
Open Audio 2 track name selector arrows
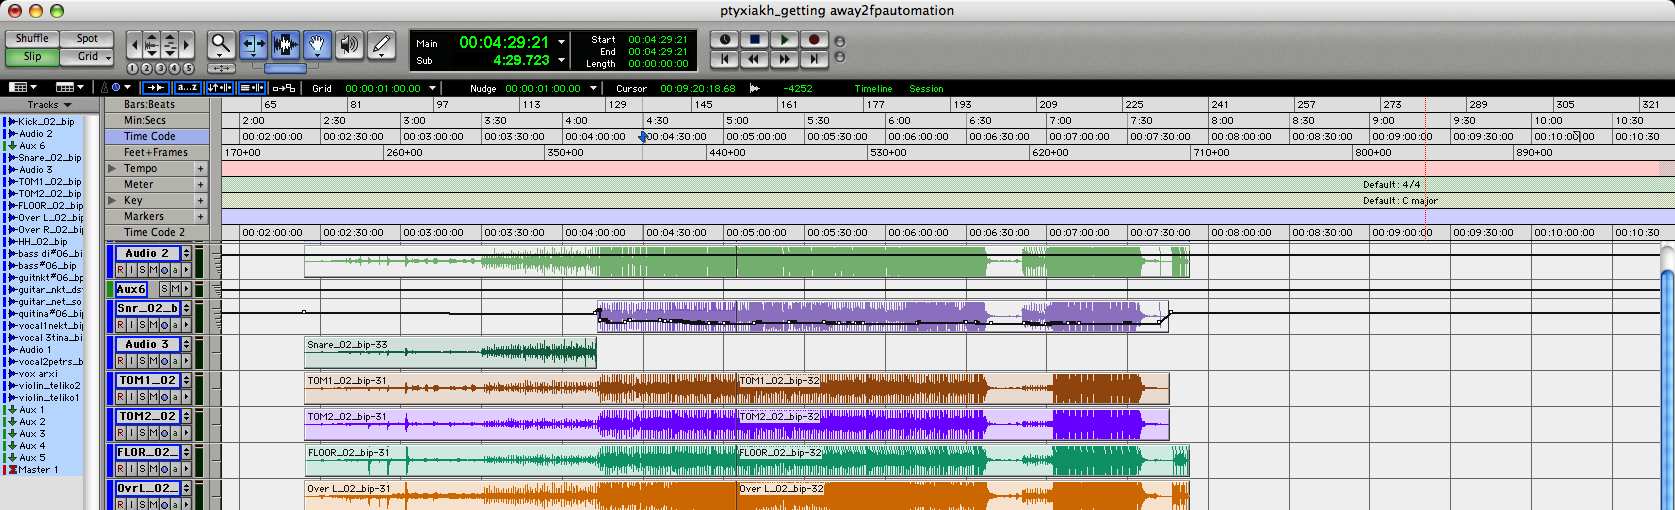(186, 253)
